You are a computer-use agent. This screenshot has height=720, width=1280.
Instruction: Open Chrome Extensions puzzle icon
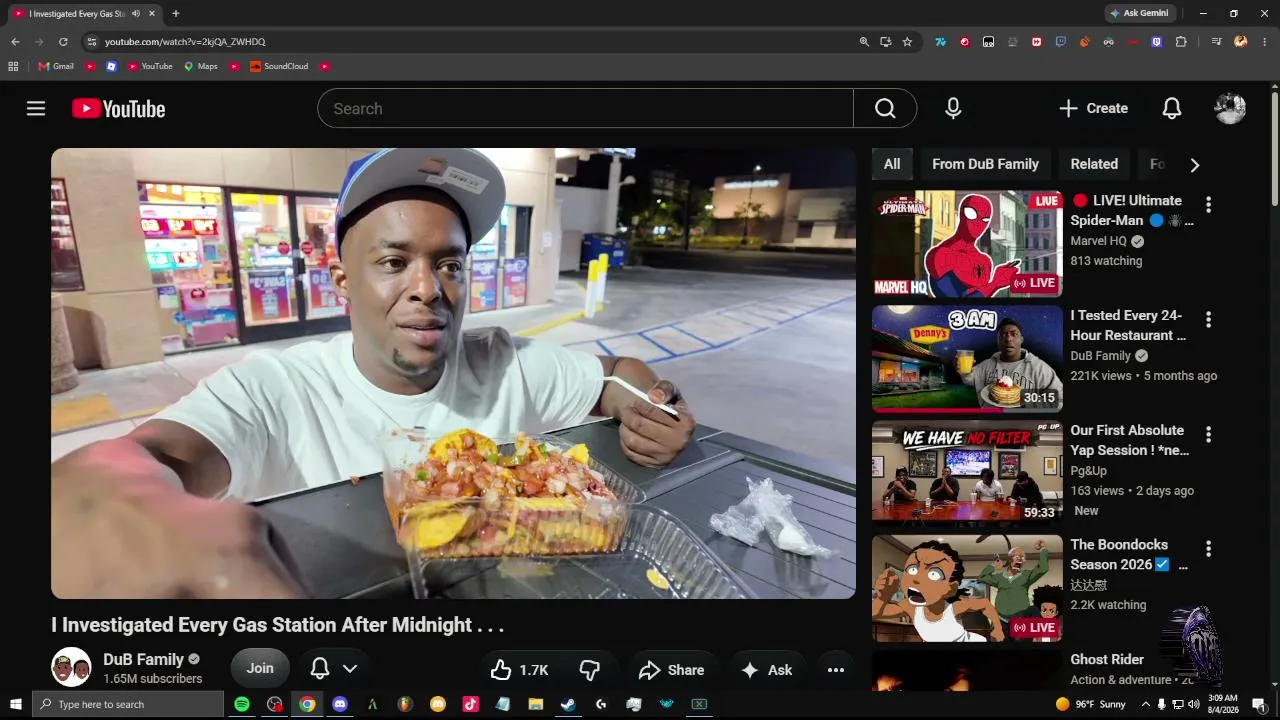click(x=1181, y=42)
